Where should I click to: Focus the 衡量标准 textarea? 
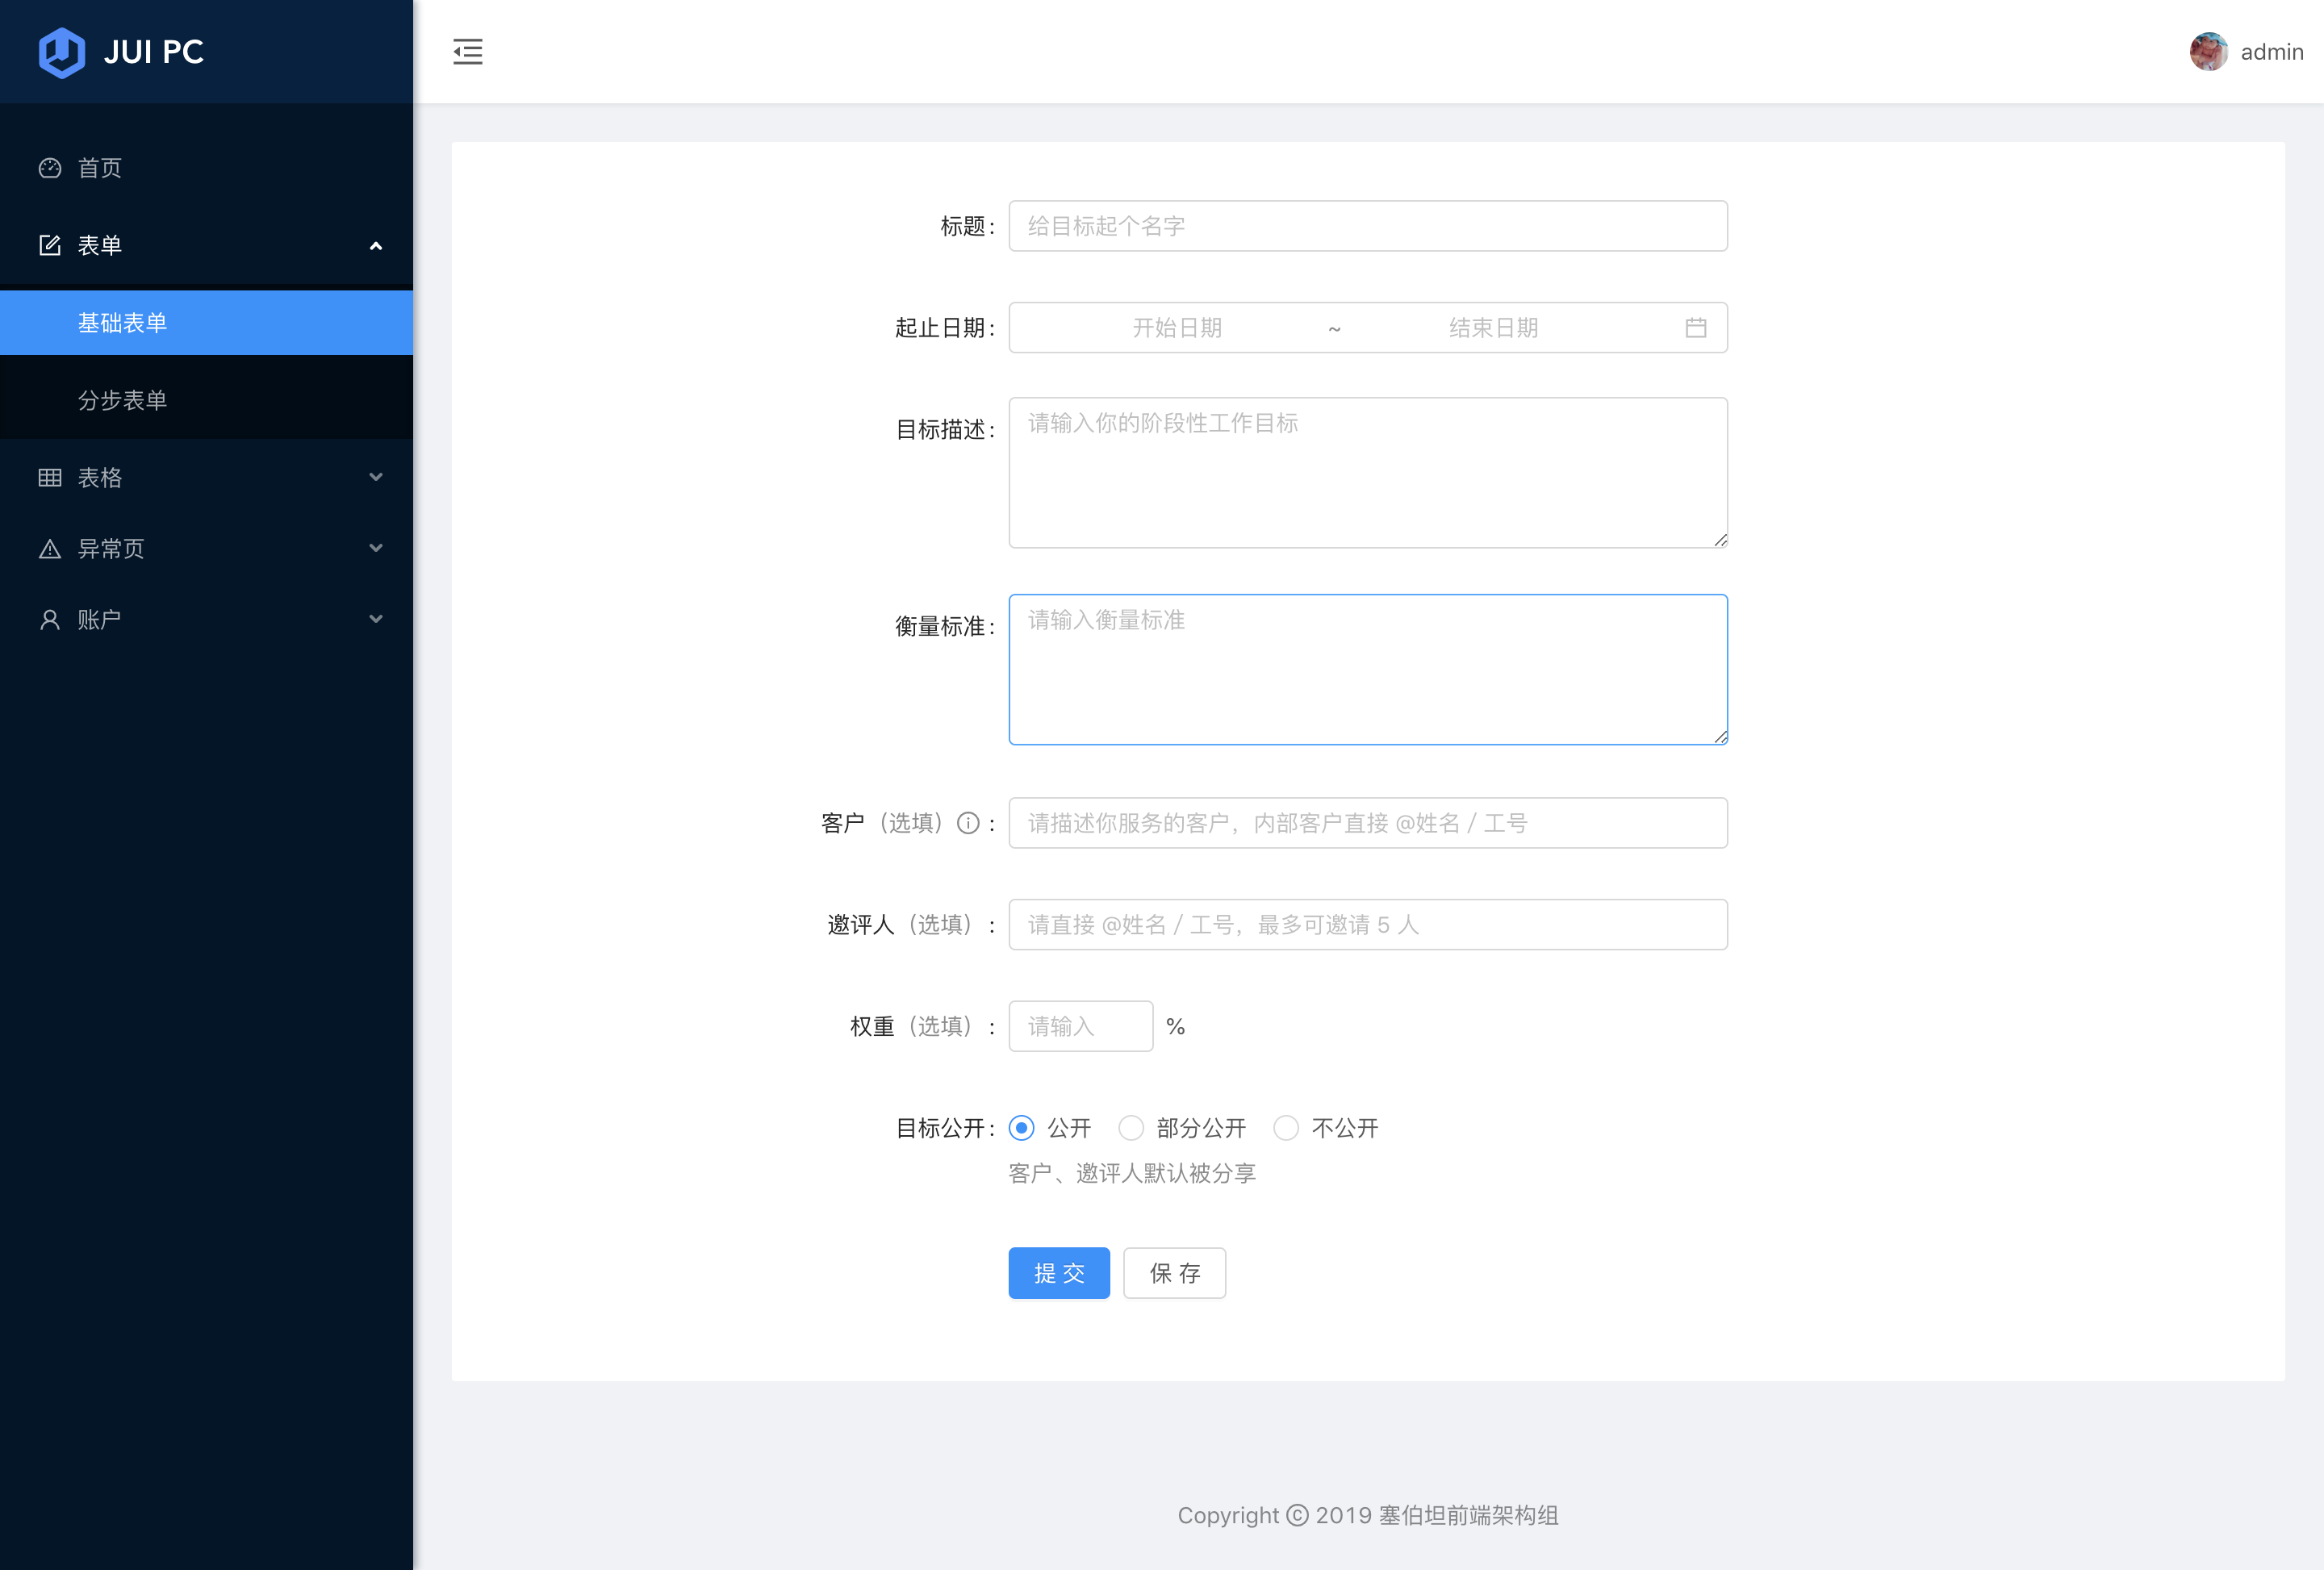click(1368, 670)
